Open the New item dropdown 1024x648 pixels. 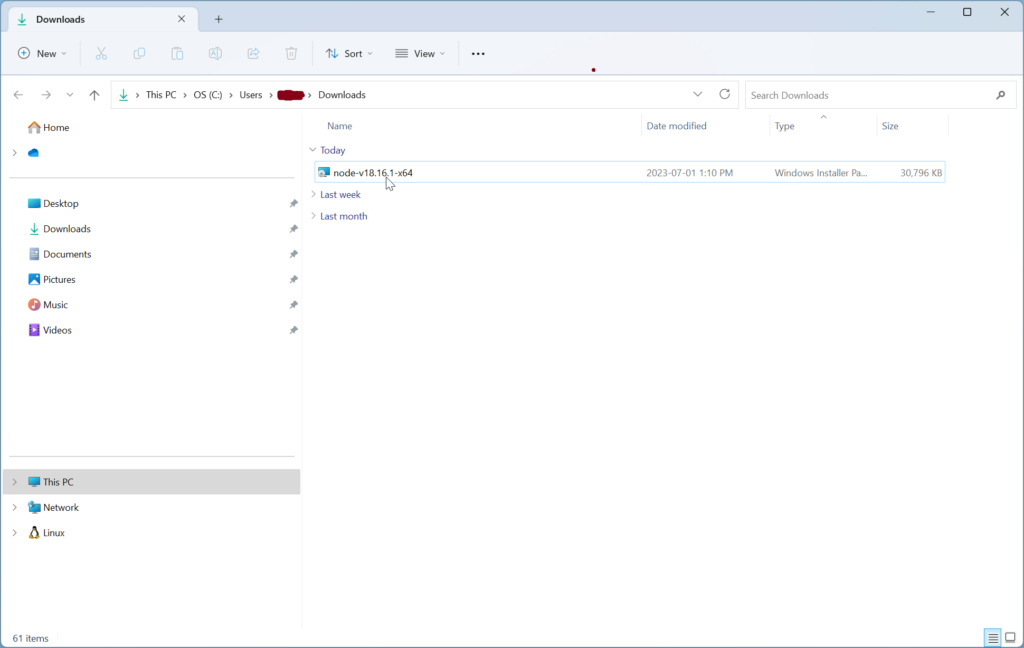42,54
